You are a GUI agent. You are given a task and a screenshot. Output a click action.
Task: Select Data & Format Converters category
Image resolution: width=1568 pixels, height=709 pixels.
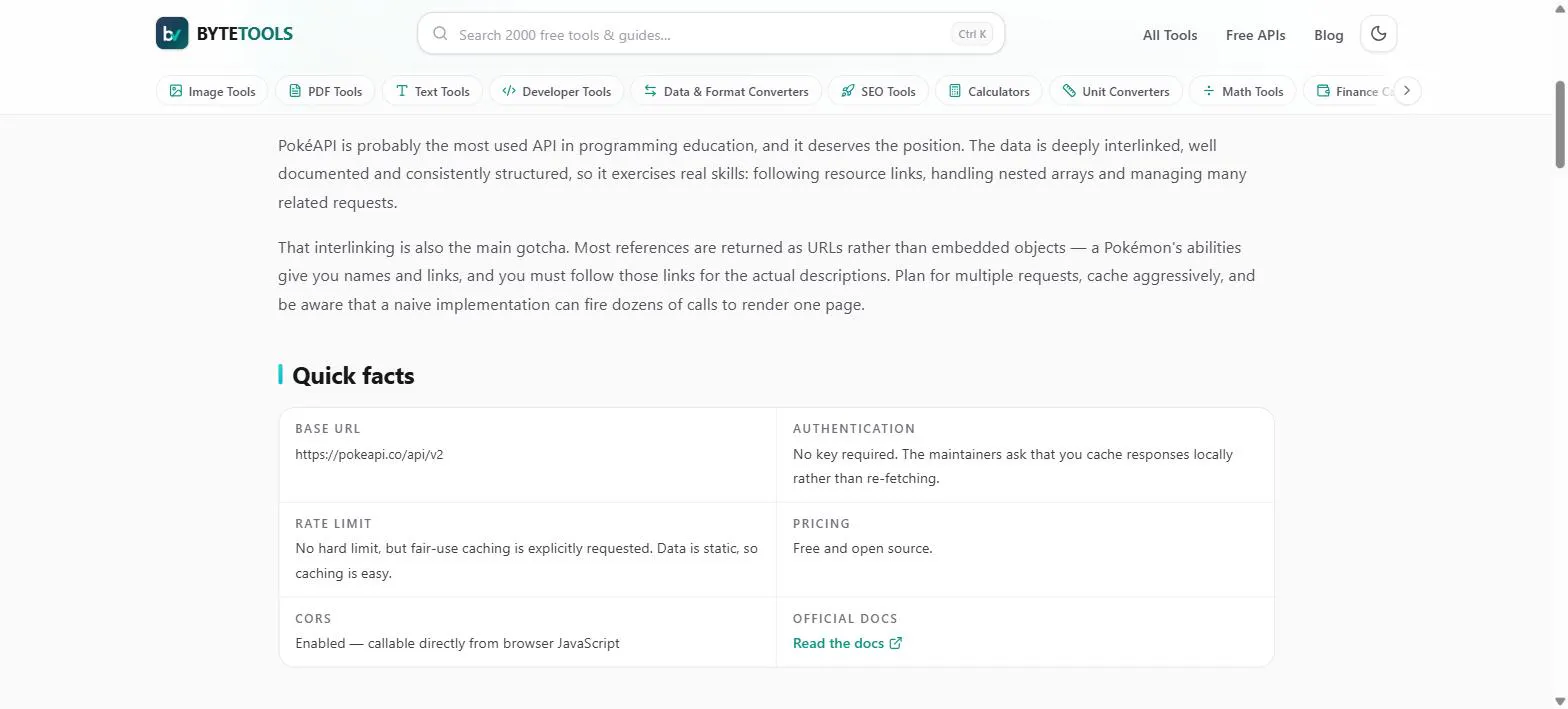click(726, 91)
